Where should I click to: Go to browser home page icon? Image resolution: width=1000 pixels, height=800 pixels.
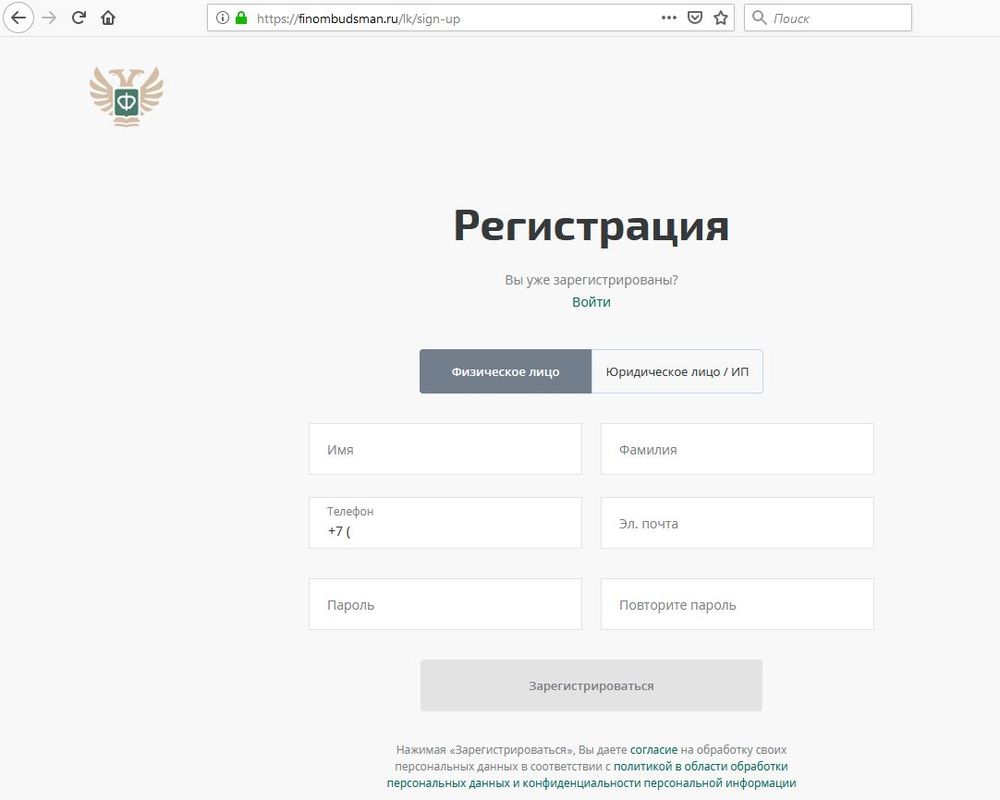108,18
